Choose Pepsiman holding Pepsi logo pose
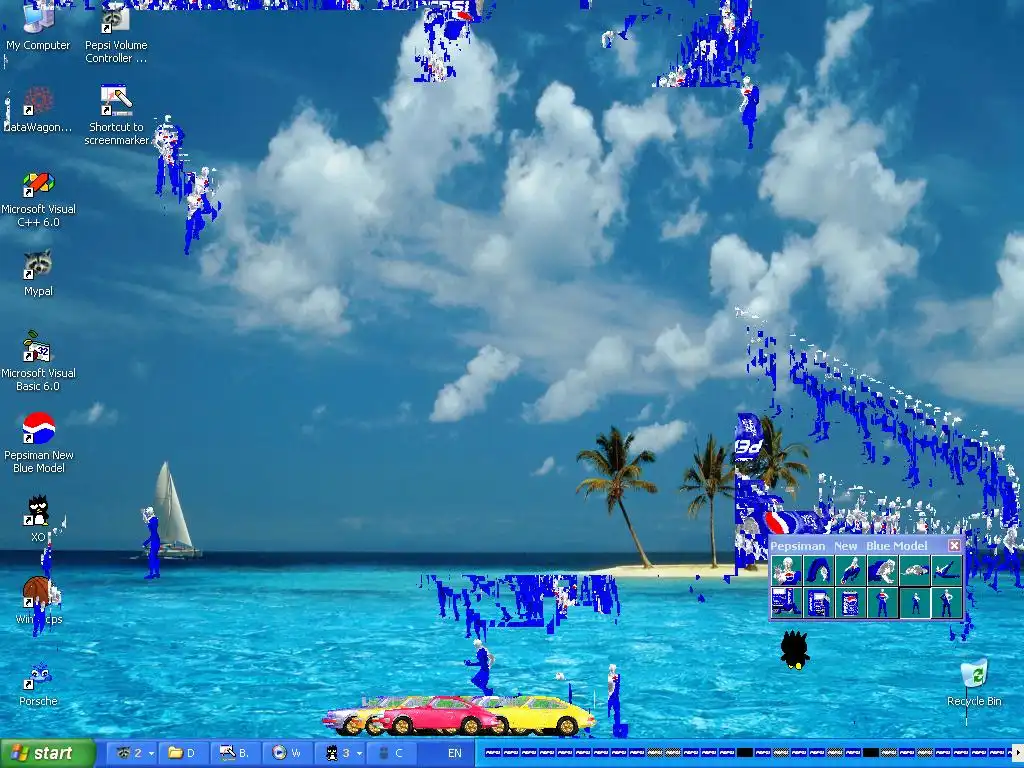 pyautogui.click(x=786, y=570)
